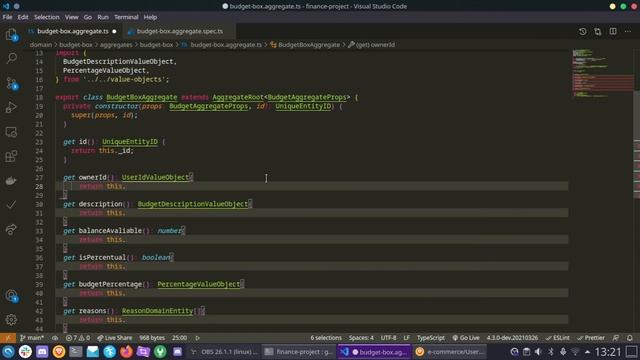This screenshot has width=640, height=360.
Task: Go to UserIdValueObject type on line 27
Action: pos(155,178)
